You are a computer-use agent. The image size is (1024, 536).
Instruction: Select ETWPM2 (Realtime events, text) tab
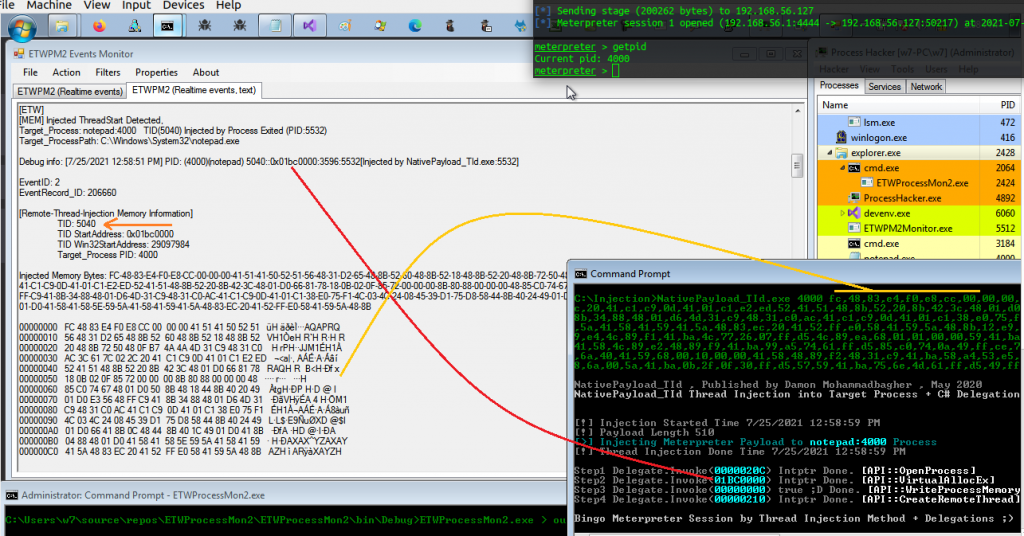tap(194, 90)
